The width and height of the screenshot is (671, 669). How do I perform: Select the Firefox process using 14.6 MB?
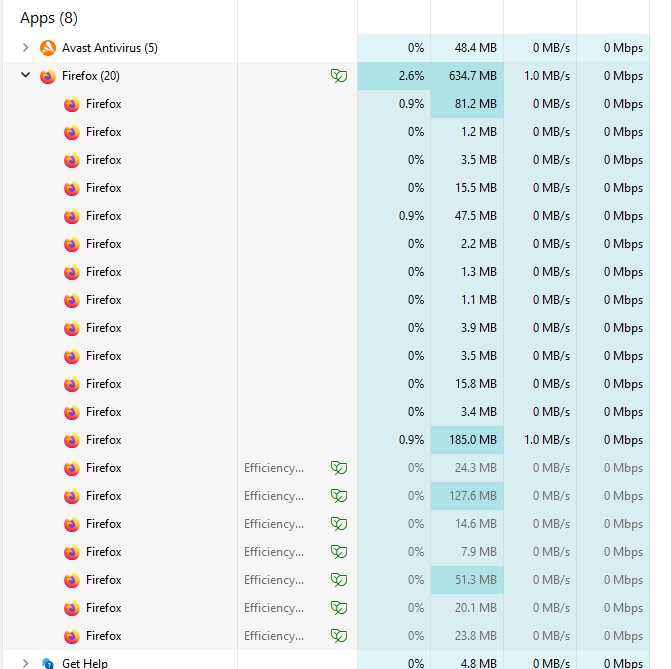[103, 524]
